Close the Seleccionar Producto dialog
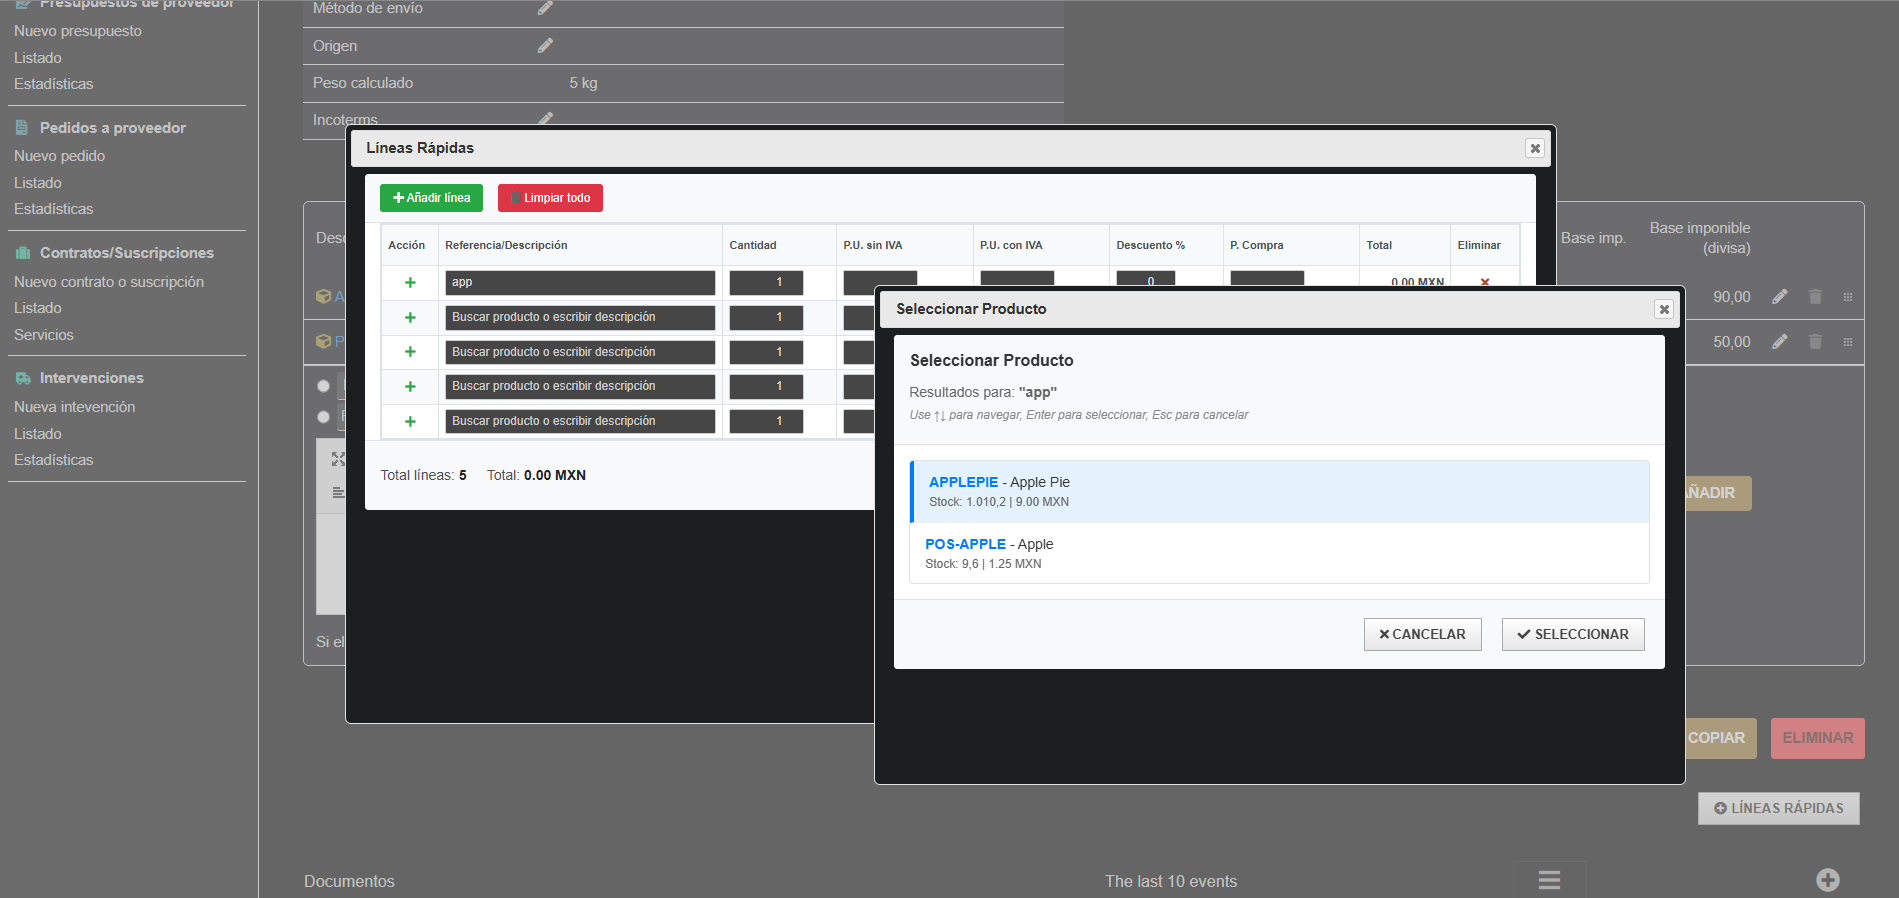 click(x=1664, y=309)
